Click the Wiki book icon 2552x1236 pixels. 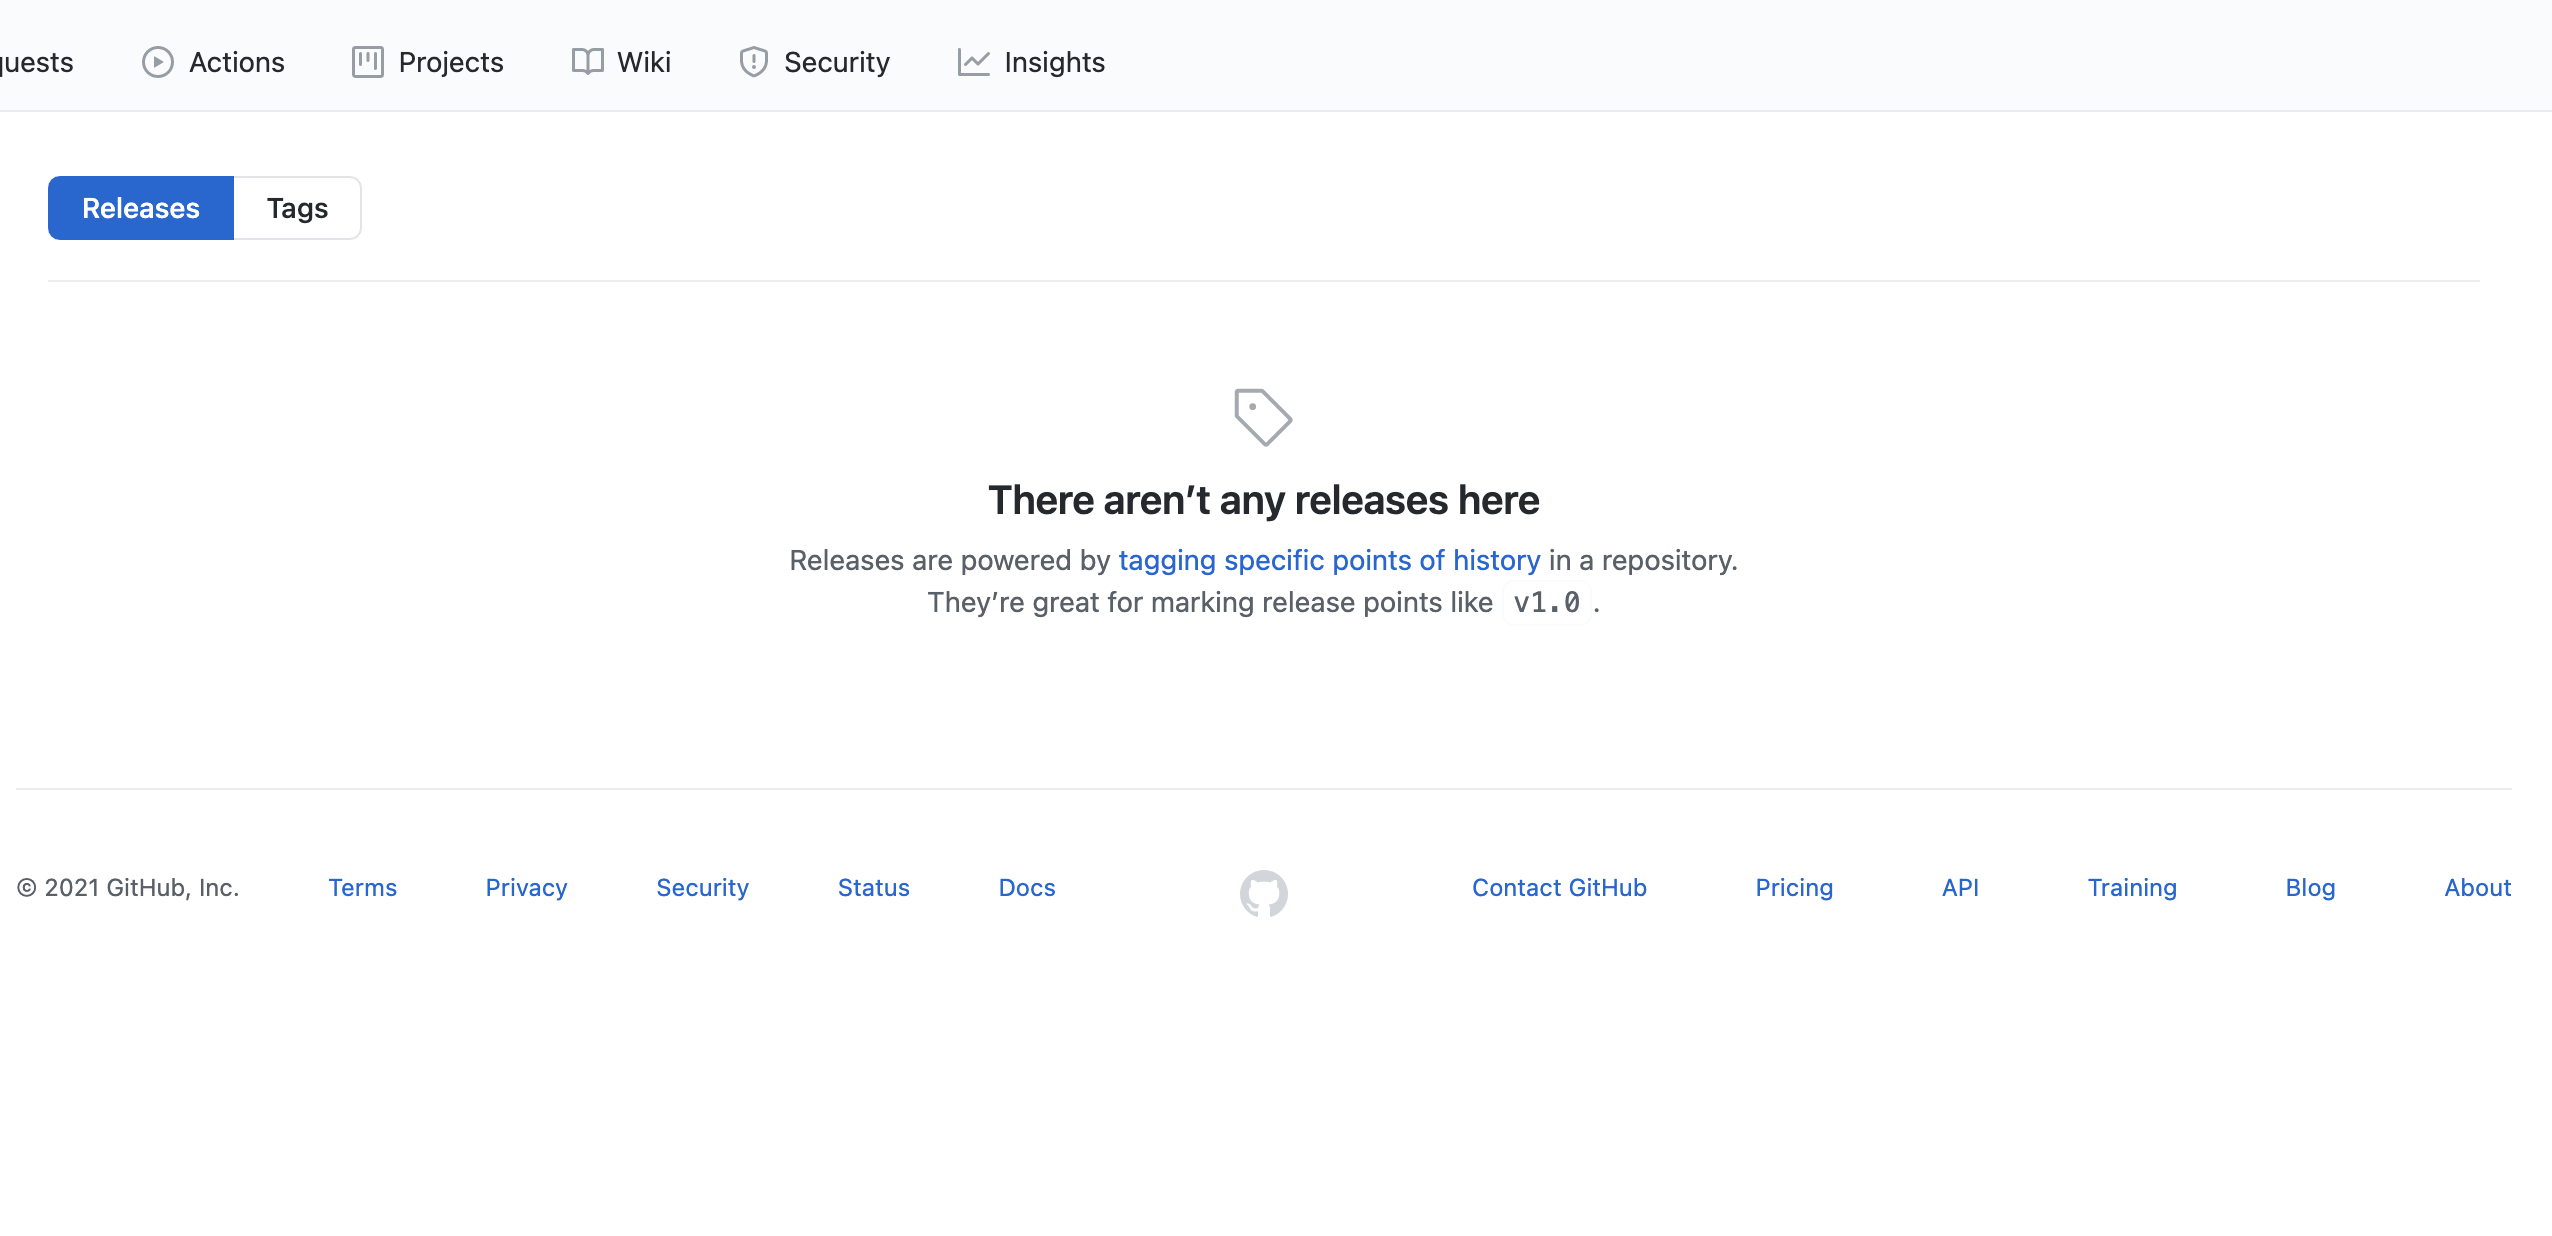pyautogui.click(x=587, y=62)
